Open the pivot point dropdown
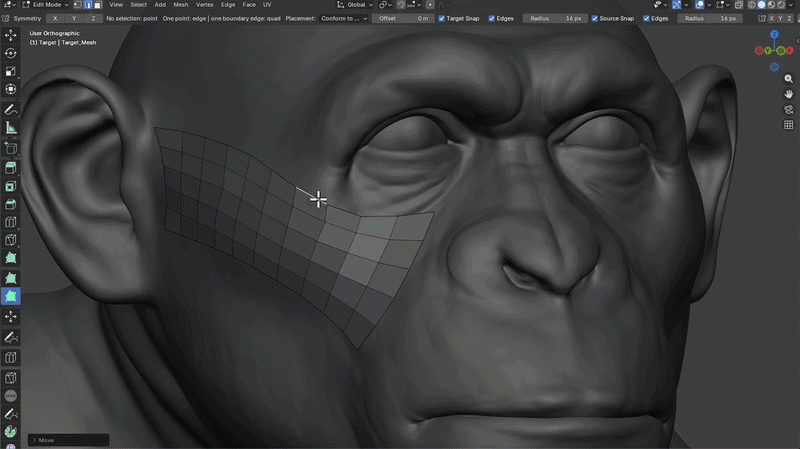The image size is (800, 449). coord(385,5)
